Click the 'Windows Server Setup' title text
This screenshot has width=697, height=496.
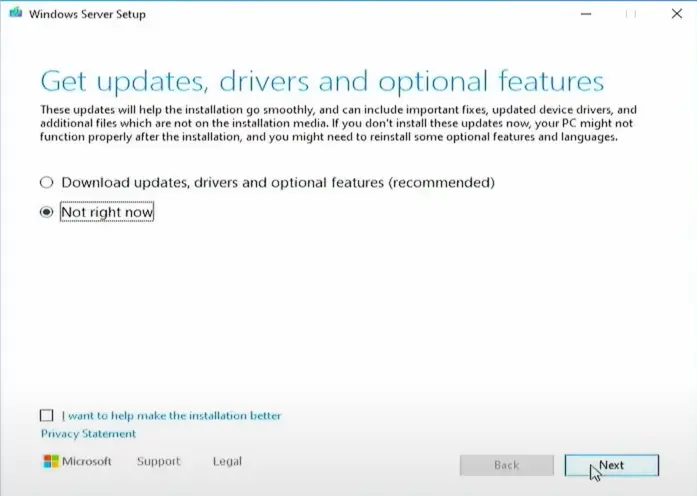click(x=87, y=14)
